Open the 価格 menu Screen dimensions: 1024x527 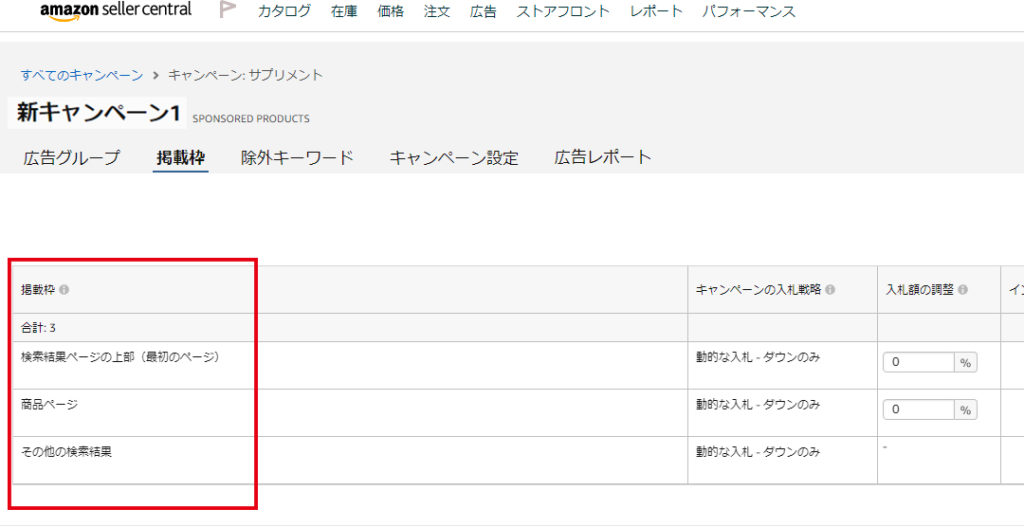pos(391,11)
